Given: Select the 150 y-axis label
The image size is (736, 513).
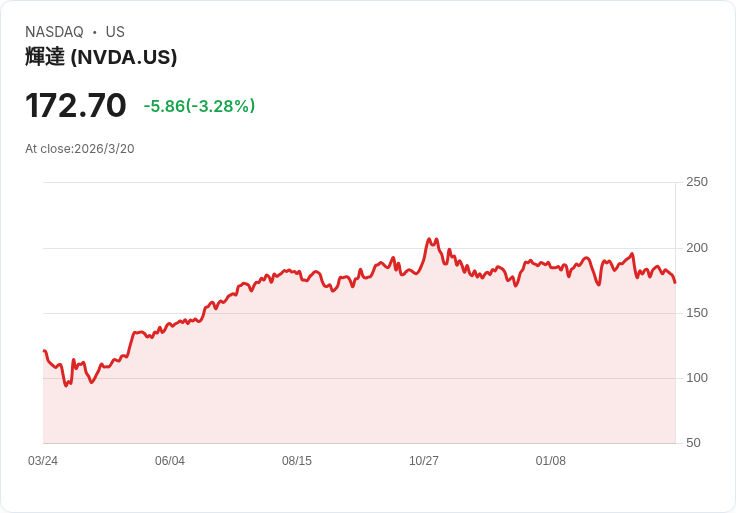Looking at the screenshot, I should (696, 313).
